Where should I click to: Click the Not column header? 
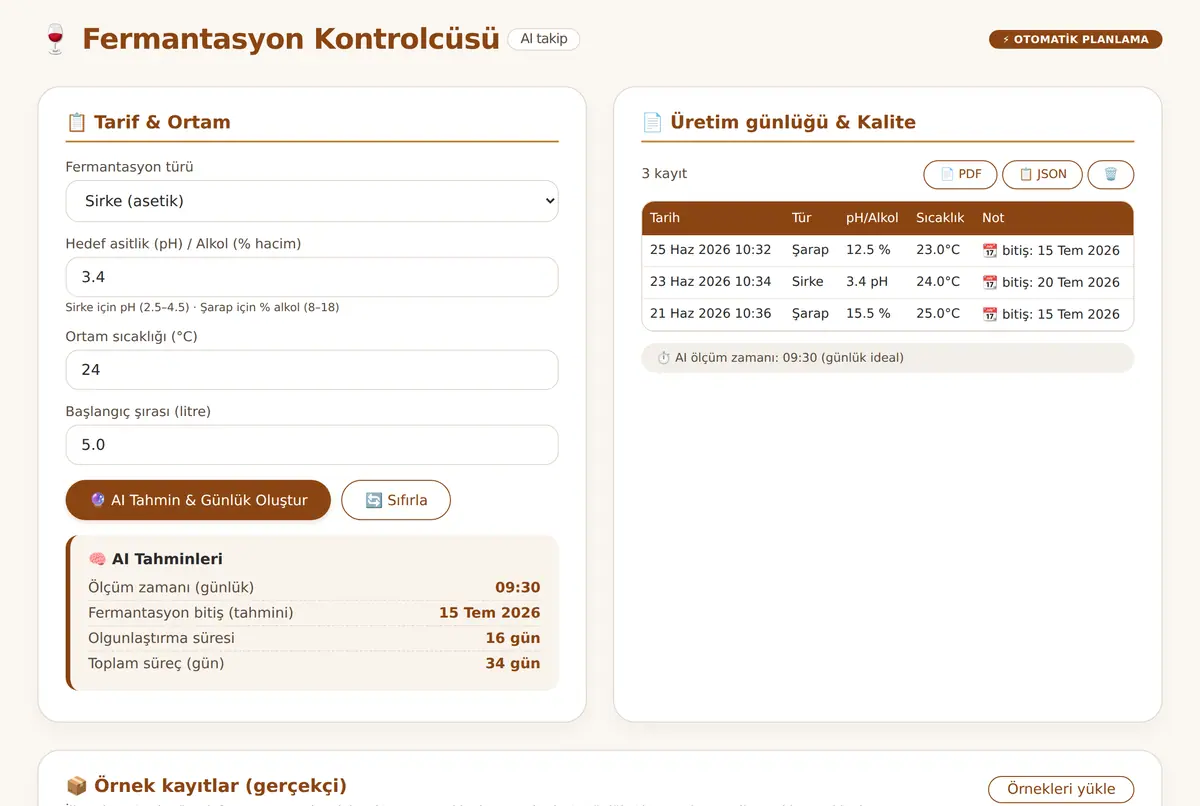tap(993, 218)
